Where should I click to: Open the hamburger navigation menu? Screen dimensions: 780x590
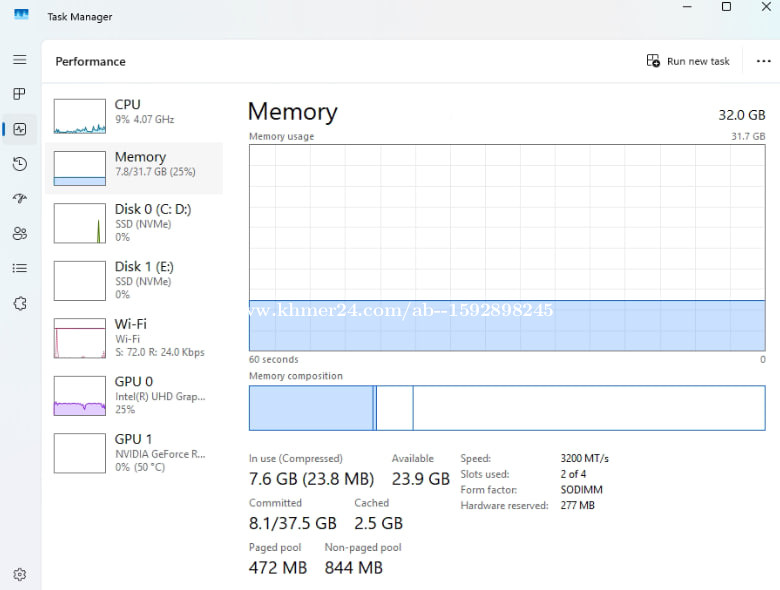19,60
